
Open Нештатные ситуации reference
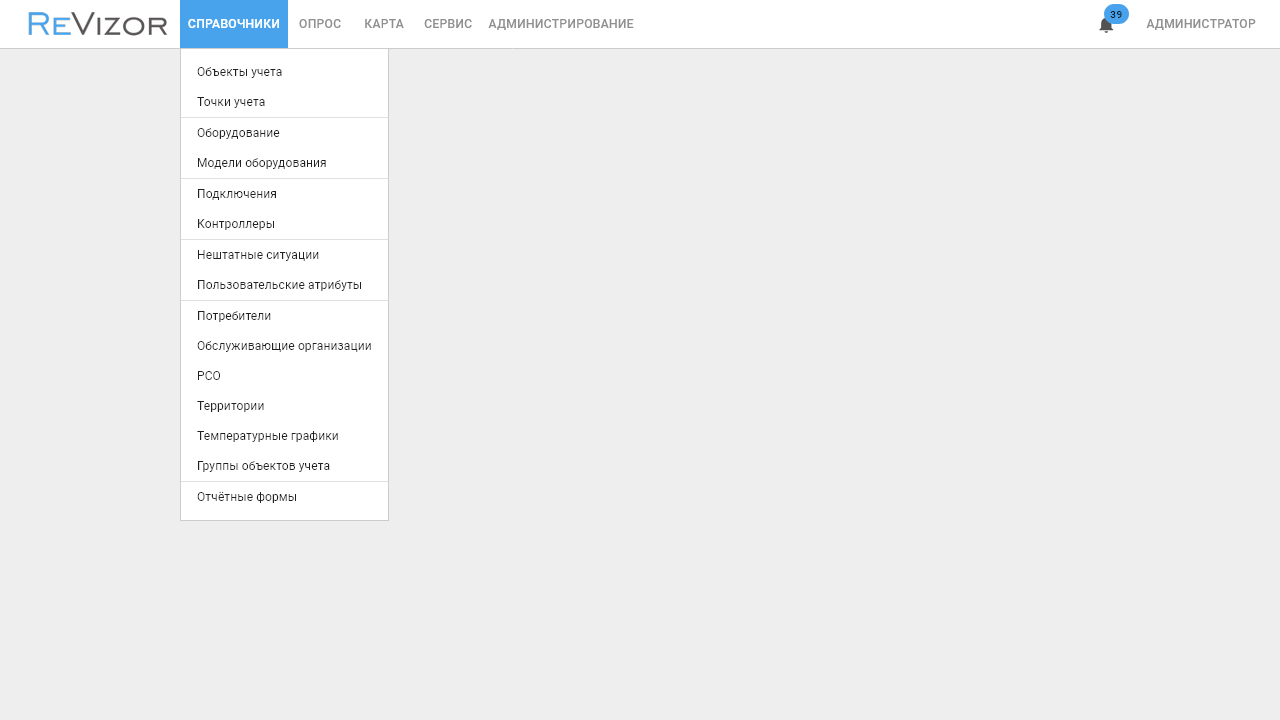284,255
